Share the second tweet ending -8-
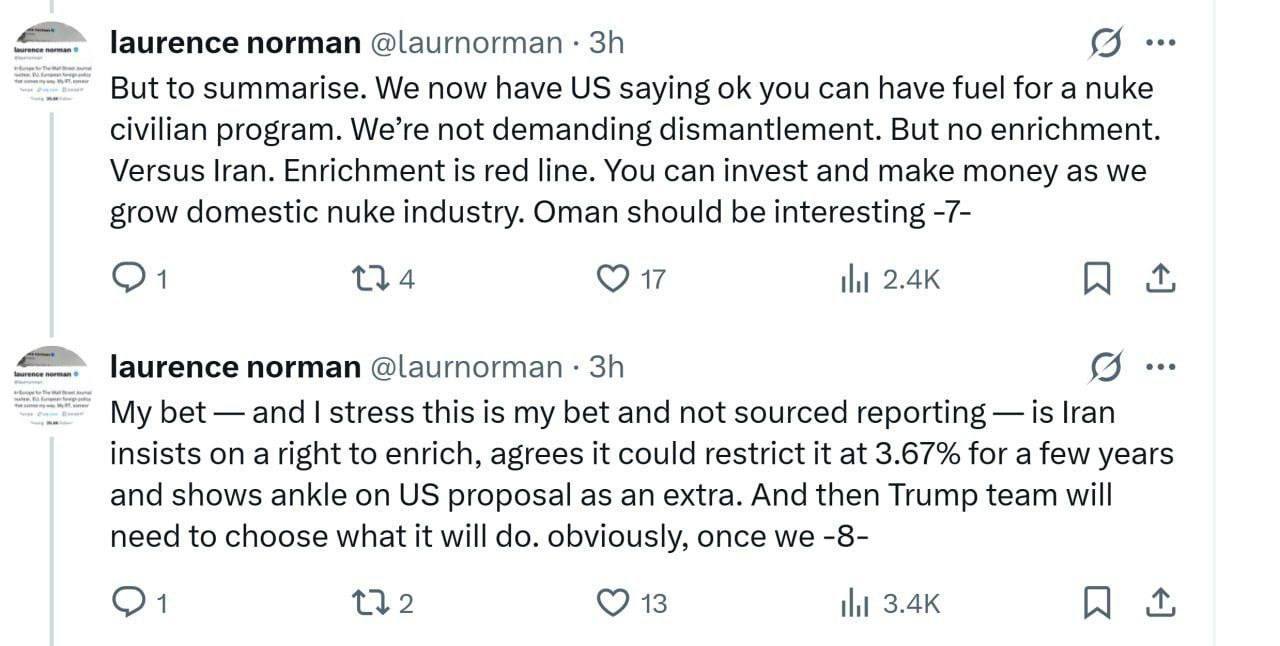Viewport: 1280px width, 646px height. (x=1159, y=603)
